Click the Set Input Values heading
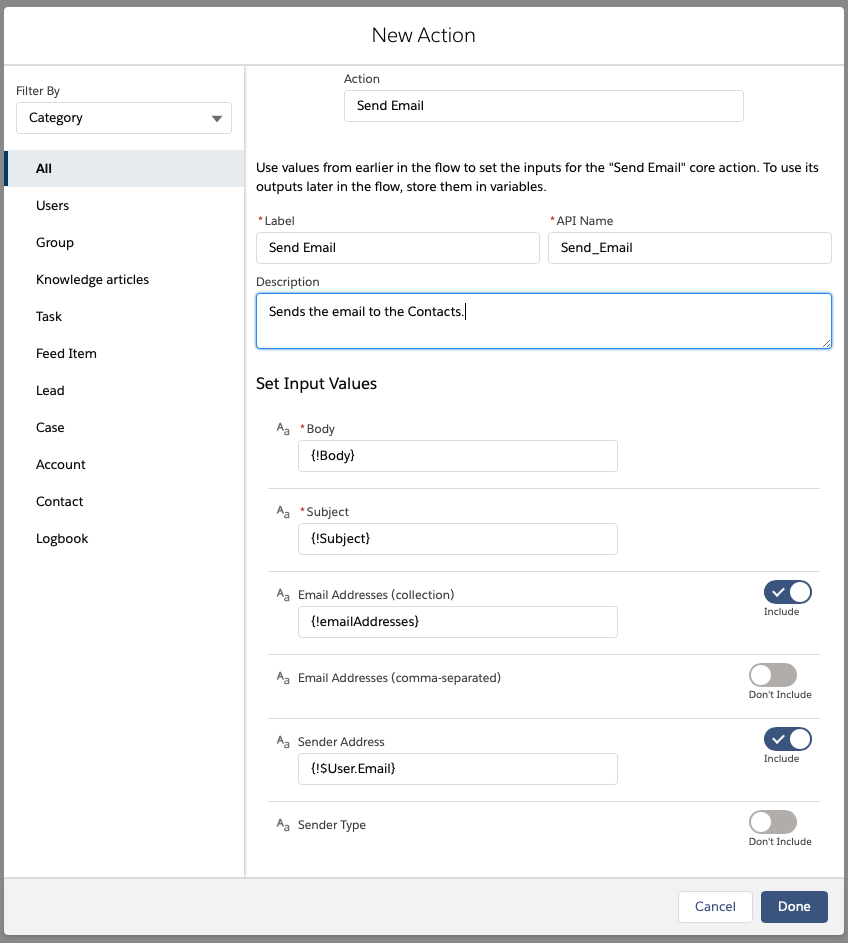 pos(316,384)
